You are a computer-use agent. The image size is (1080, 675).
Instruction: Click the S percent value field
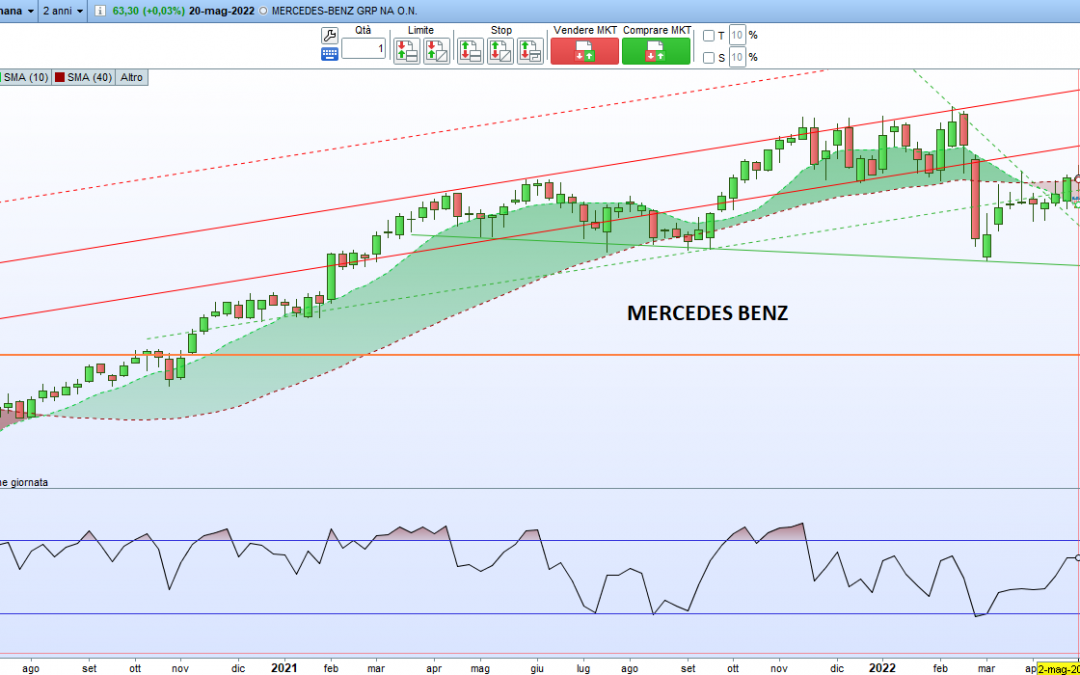[737, 57]
